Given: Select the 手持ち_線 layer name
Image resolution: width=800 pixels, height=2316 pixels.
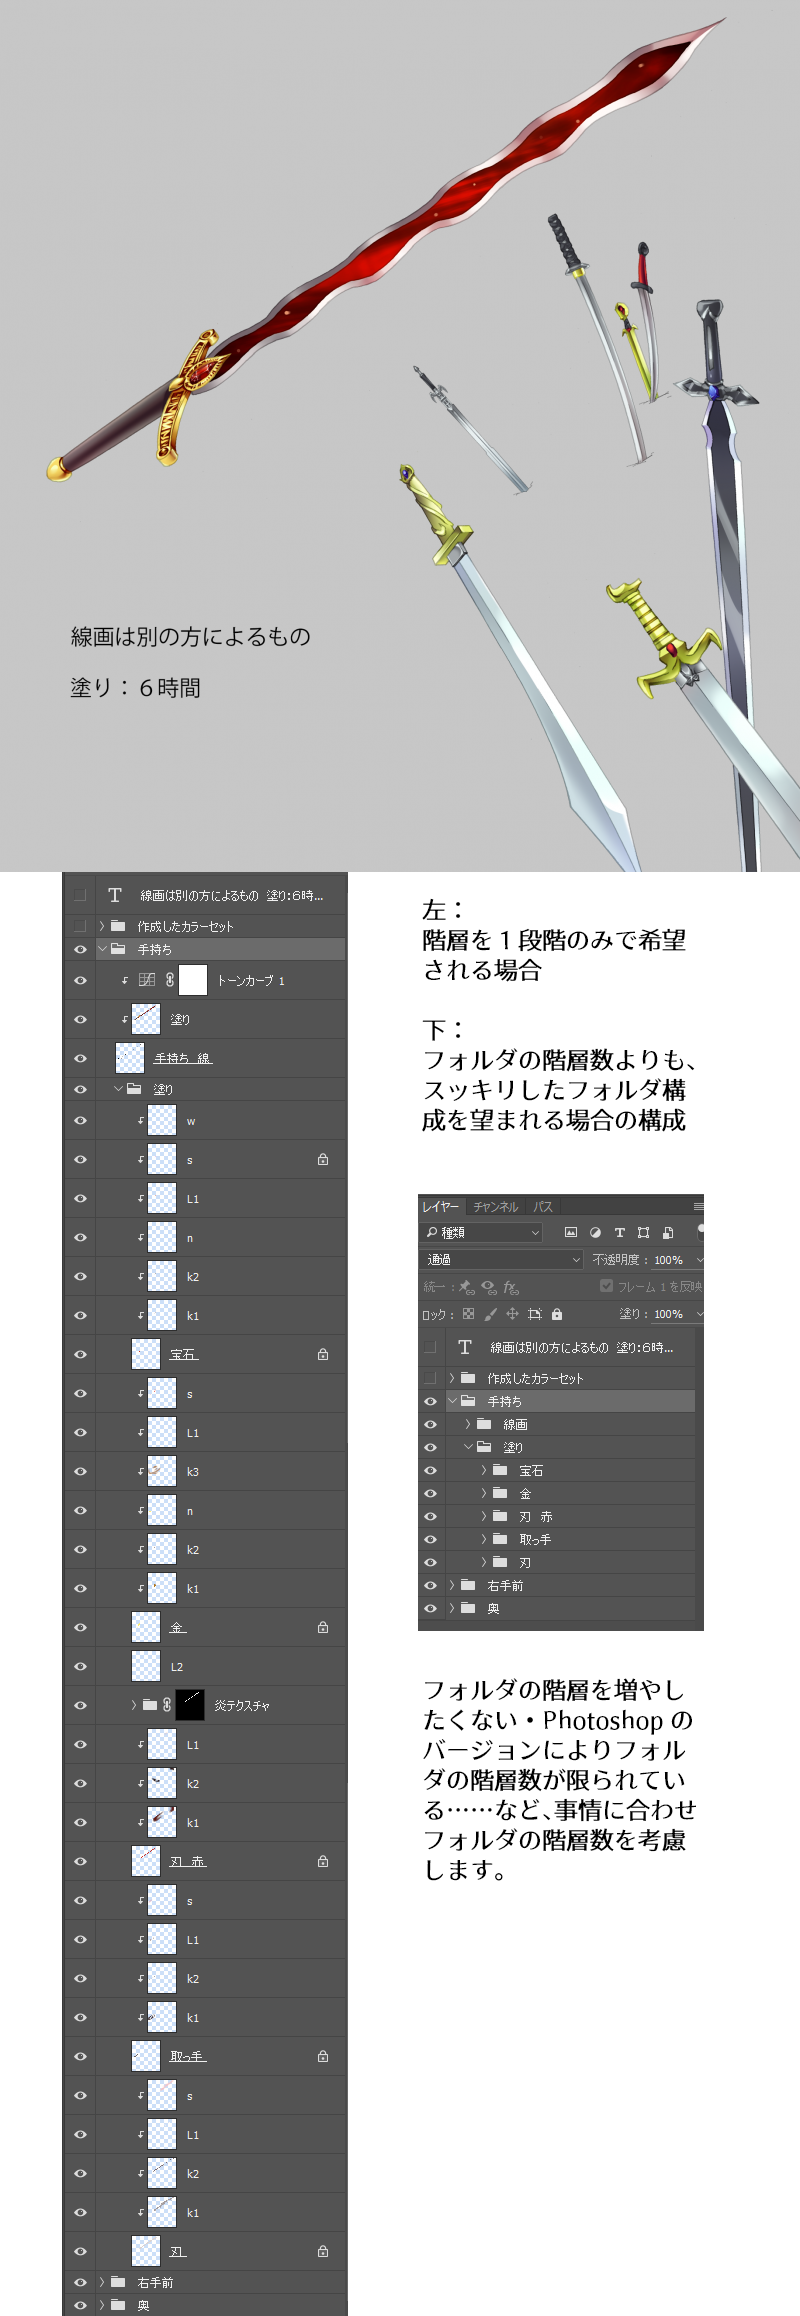Looking at the screenshot, I should coord(183,1058).
